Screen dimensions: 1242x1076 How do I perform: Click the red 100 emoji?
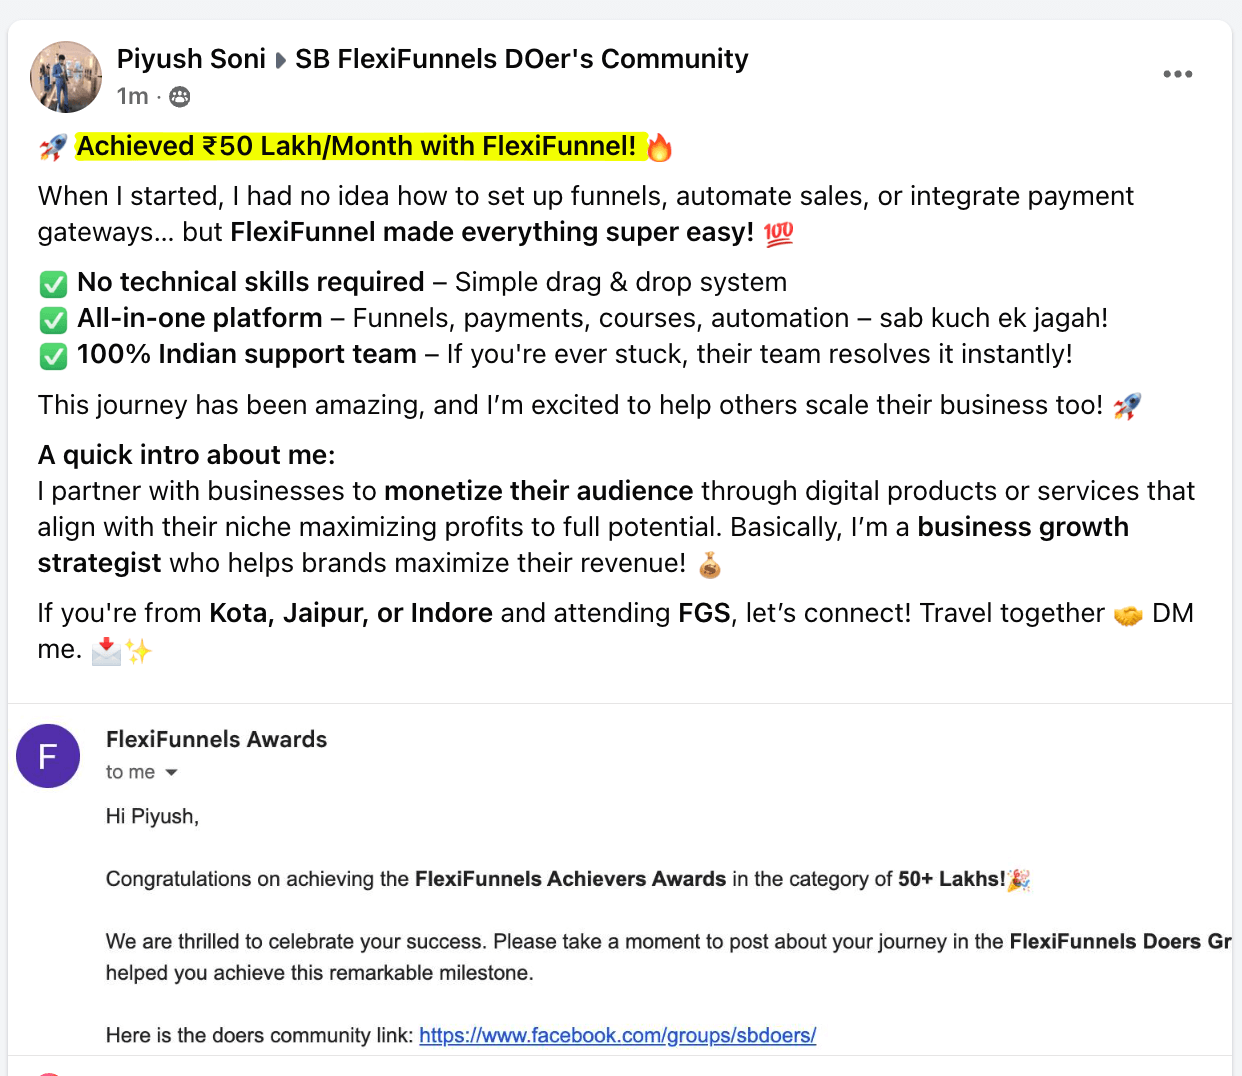tap(778, 234)
